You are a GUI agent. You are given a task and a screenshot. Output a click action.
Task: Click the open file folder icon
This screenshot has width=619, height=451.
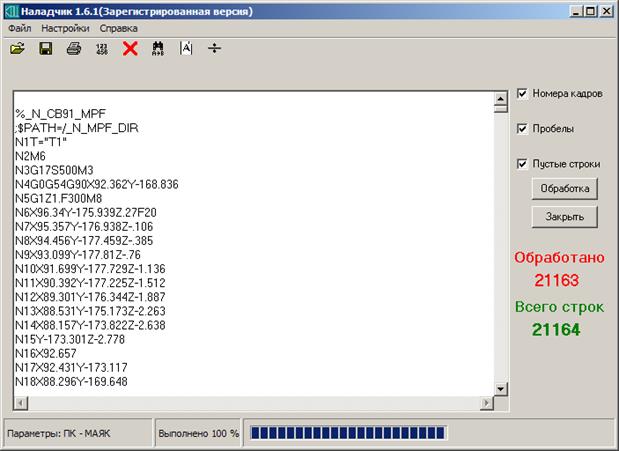pyautogui.click(x=17, y=49)
